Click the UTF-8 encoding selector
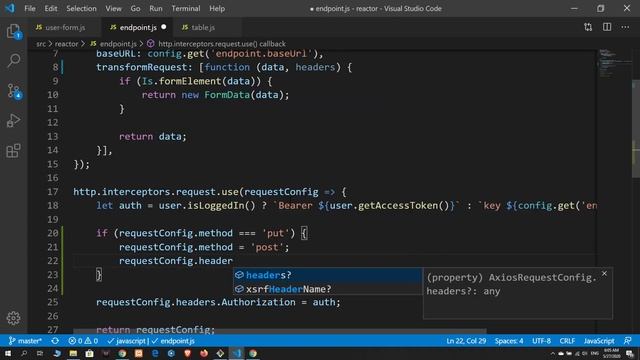Image resolution: width=640 pixels, height=360 pixels. (x=541, y=341)
